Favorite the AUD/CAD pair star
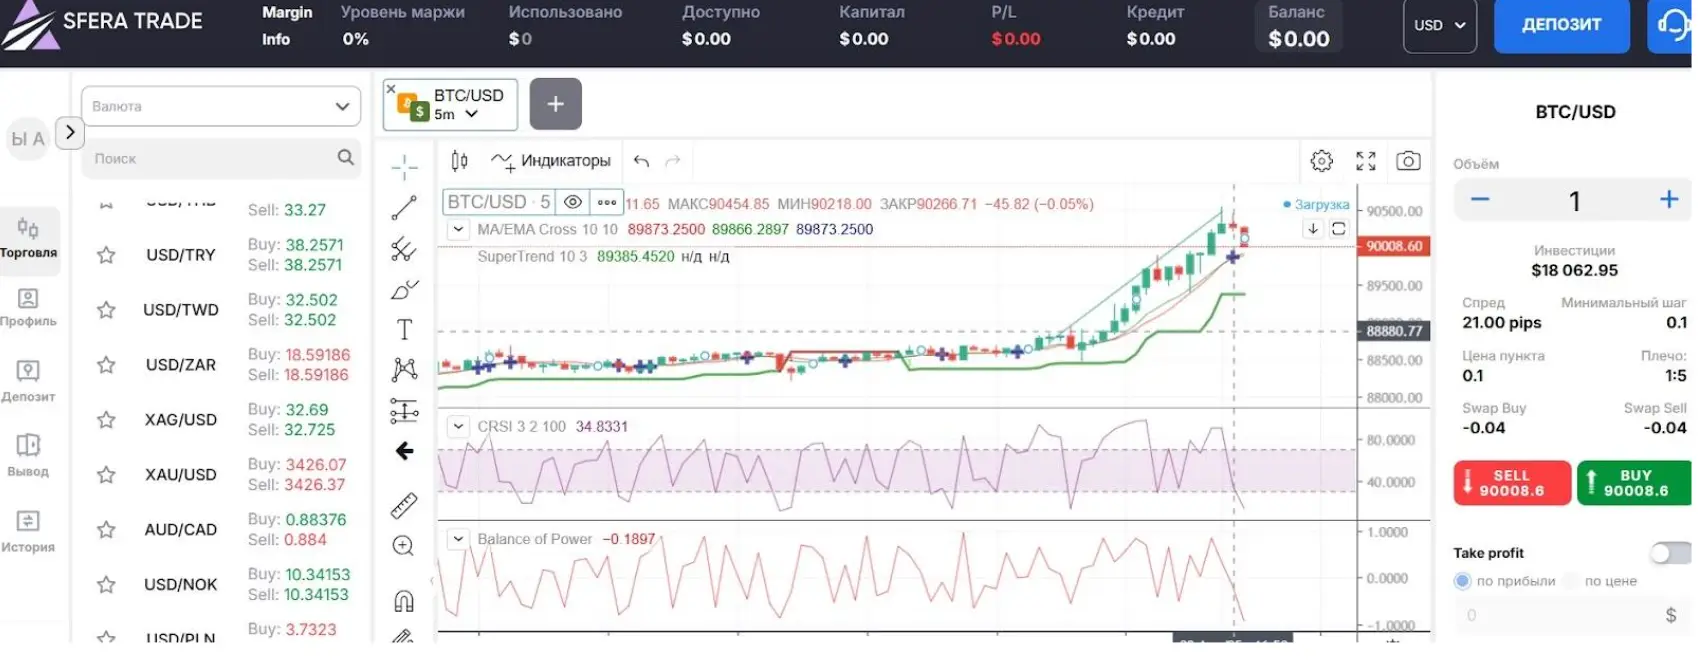The height and width of the screenshot is (664, 1698). [x=106, y=530]
